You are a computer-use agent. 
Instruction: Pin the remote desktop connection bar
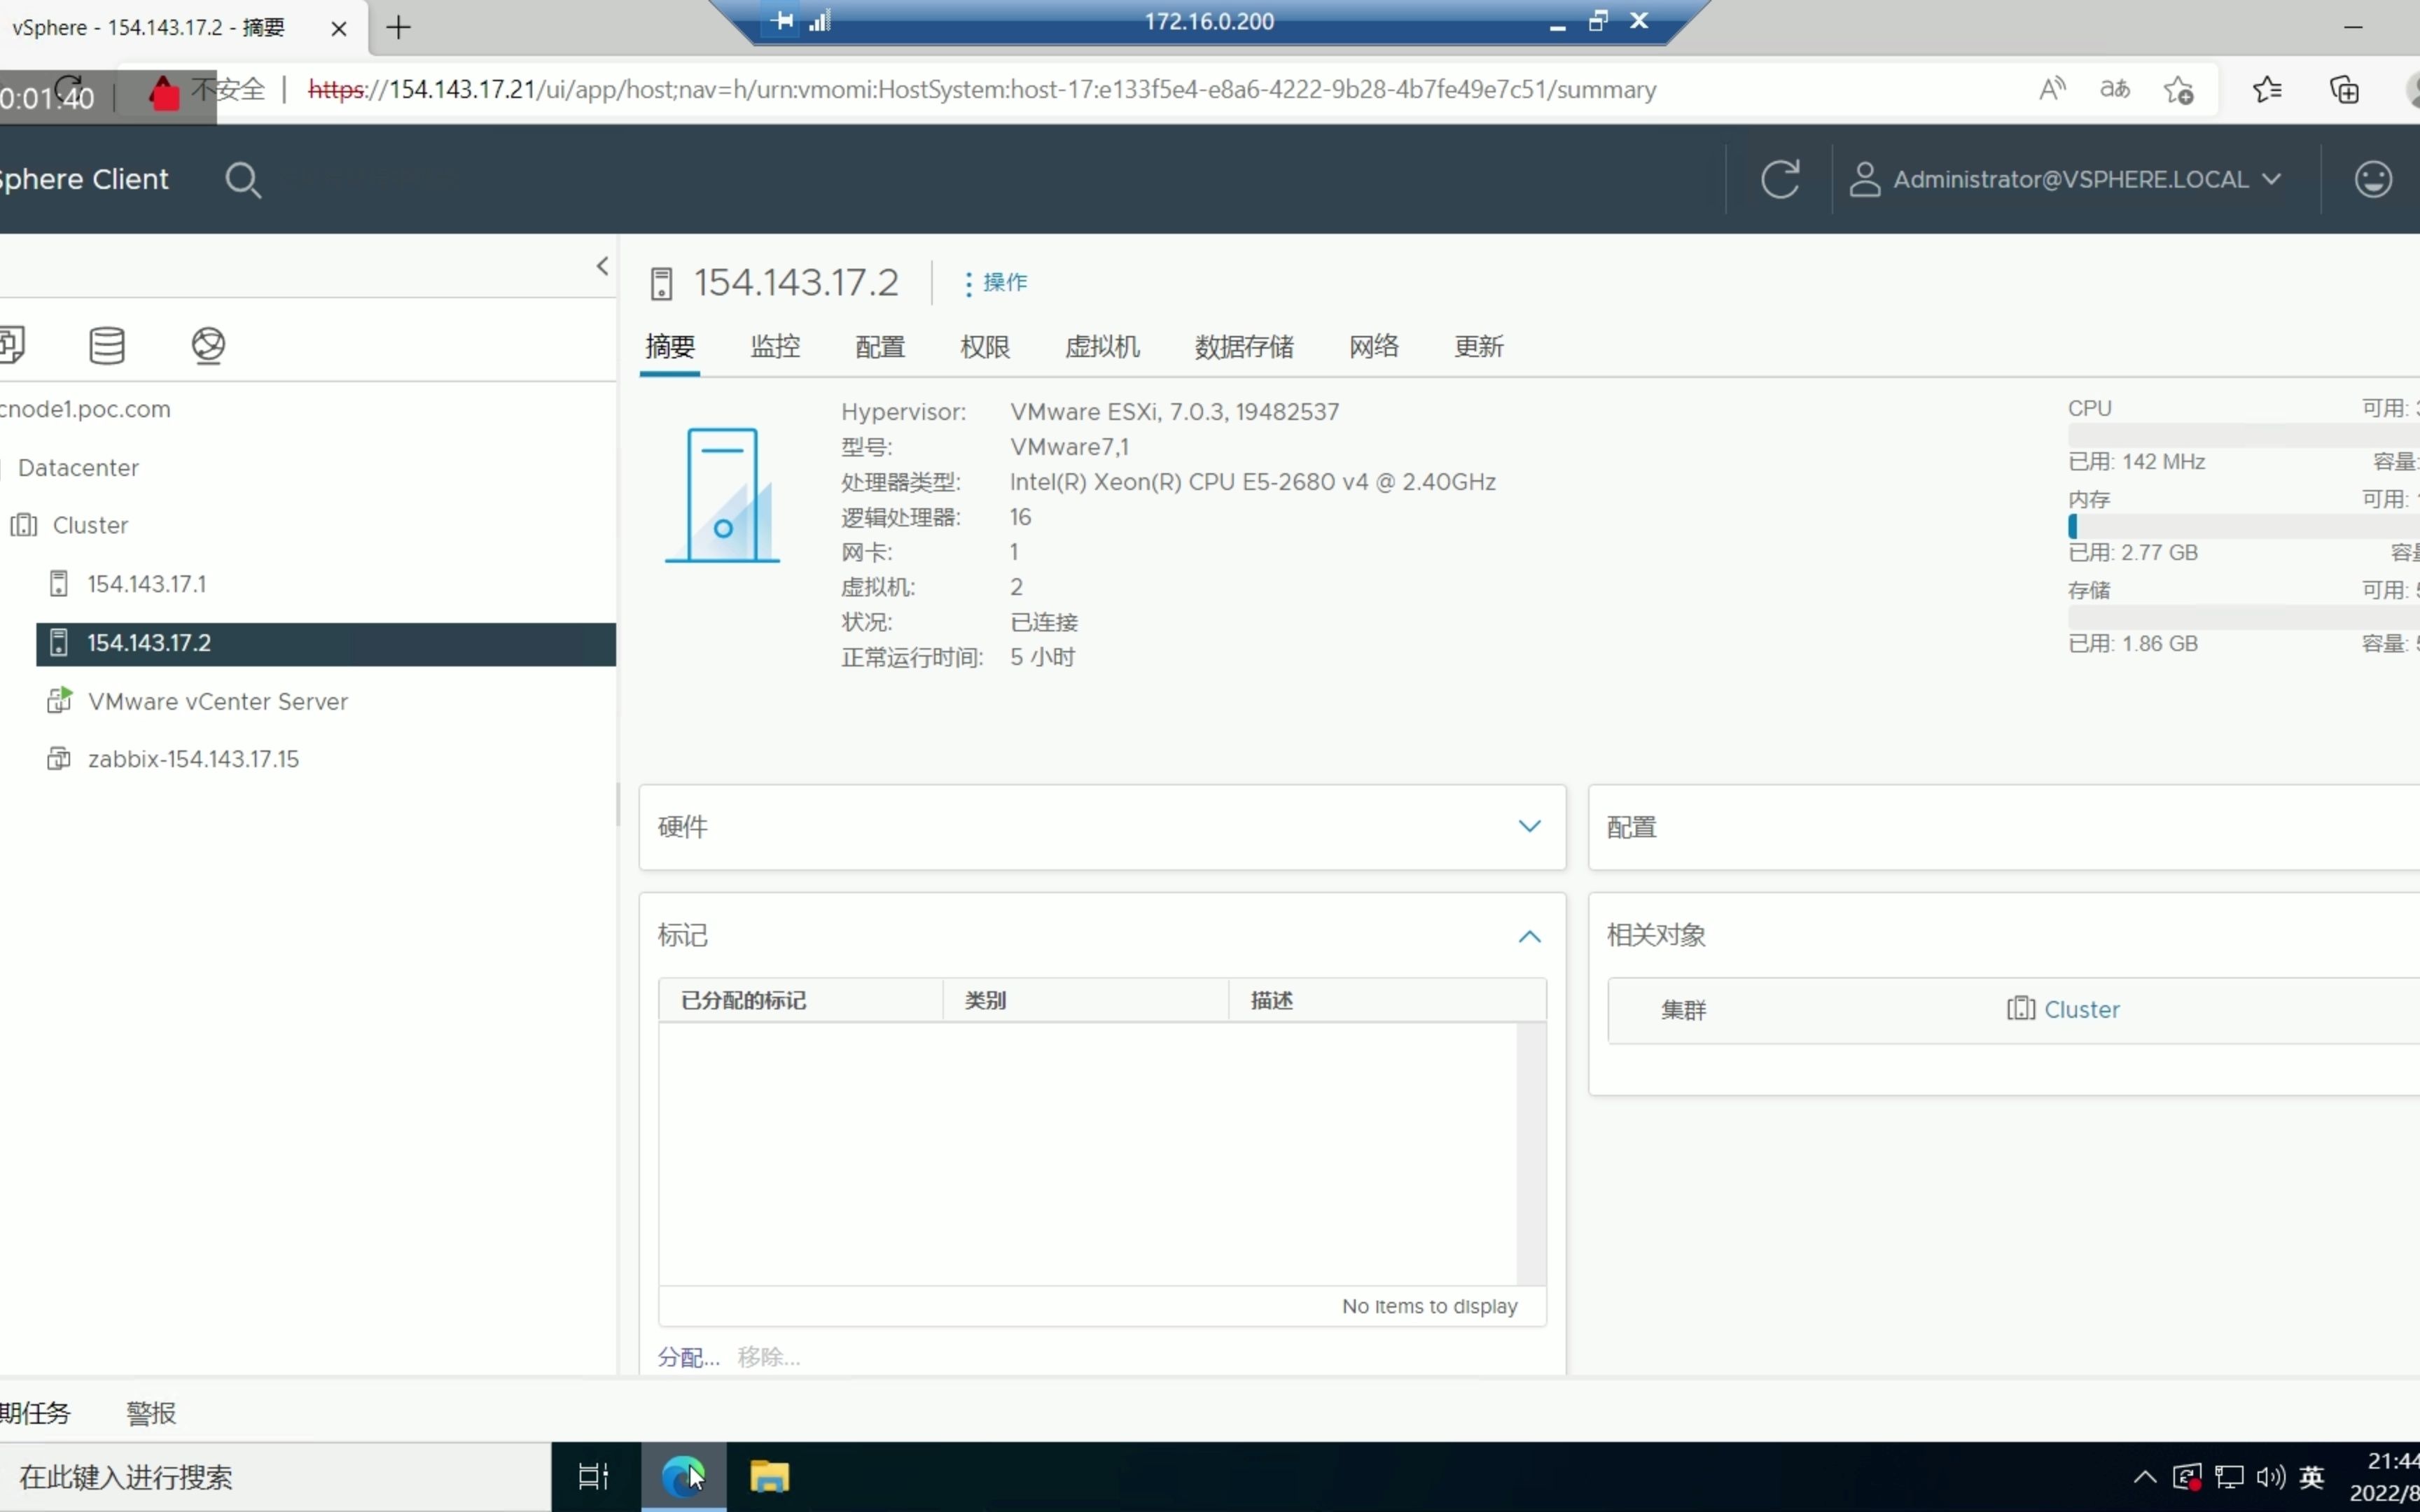pyautogui.click(x=782, y=20)
